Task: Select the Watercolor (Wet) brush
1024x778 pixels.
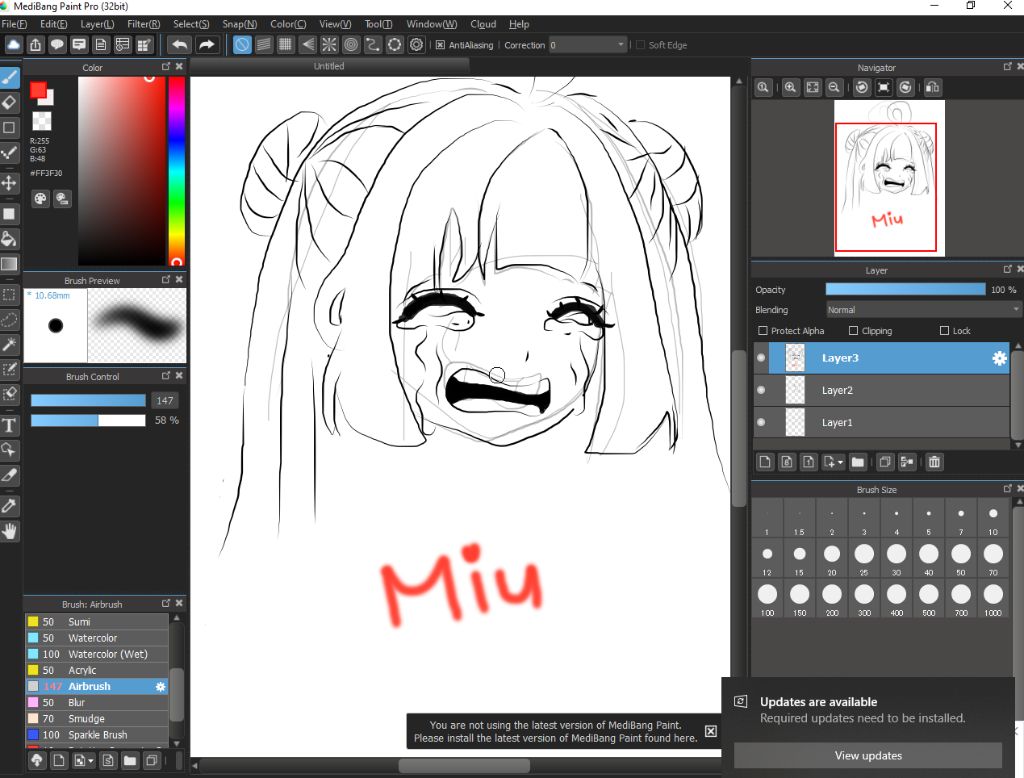Action: point(97,654)
